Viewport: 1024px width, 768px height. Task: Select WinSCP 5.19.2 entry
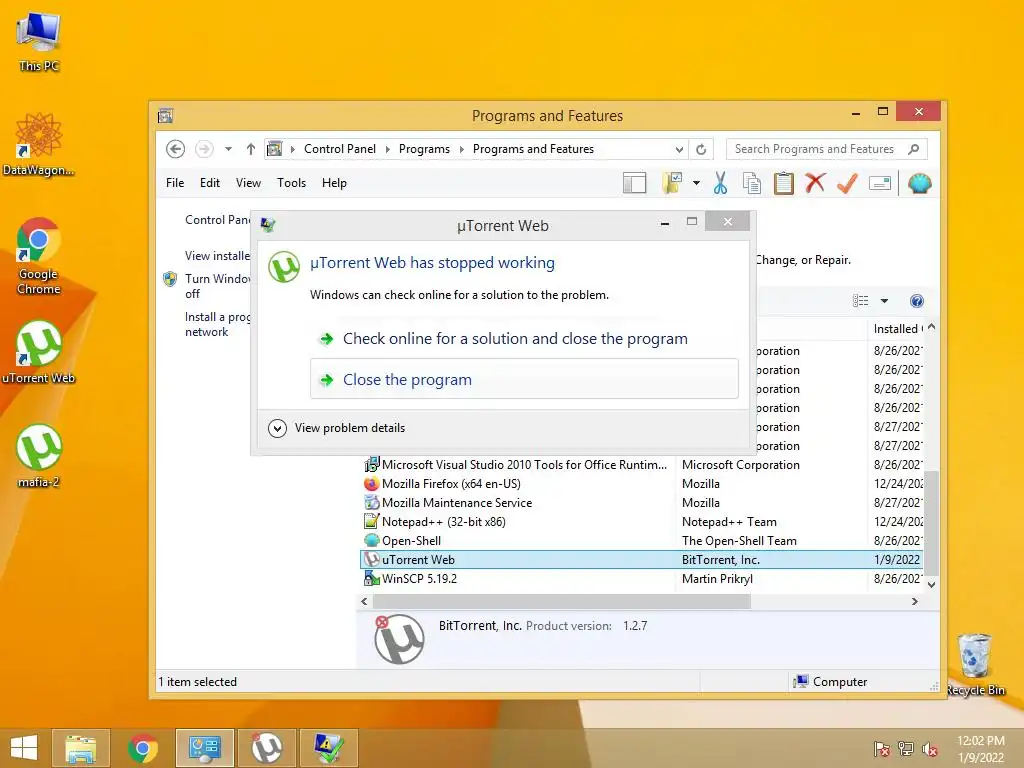(x=642, y=579)
